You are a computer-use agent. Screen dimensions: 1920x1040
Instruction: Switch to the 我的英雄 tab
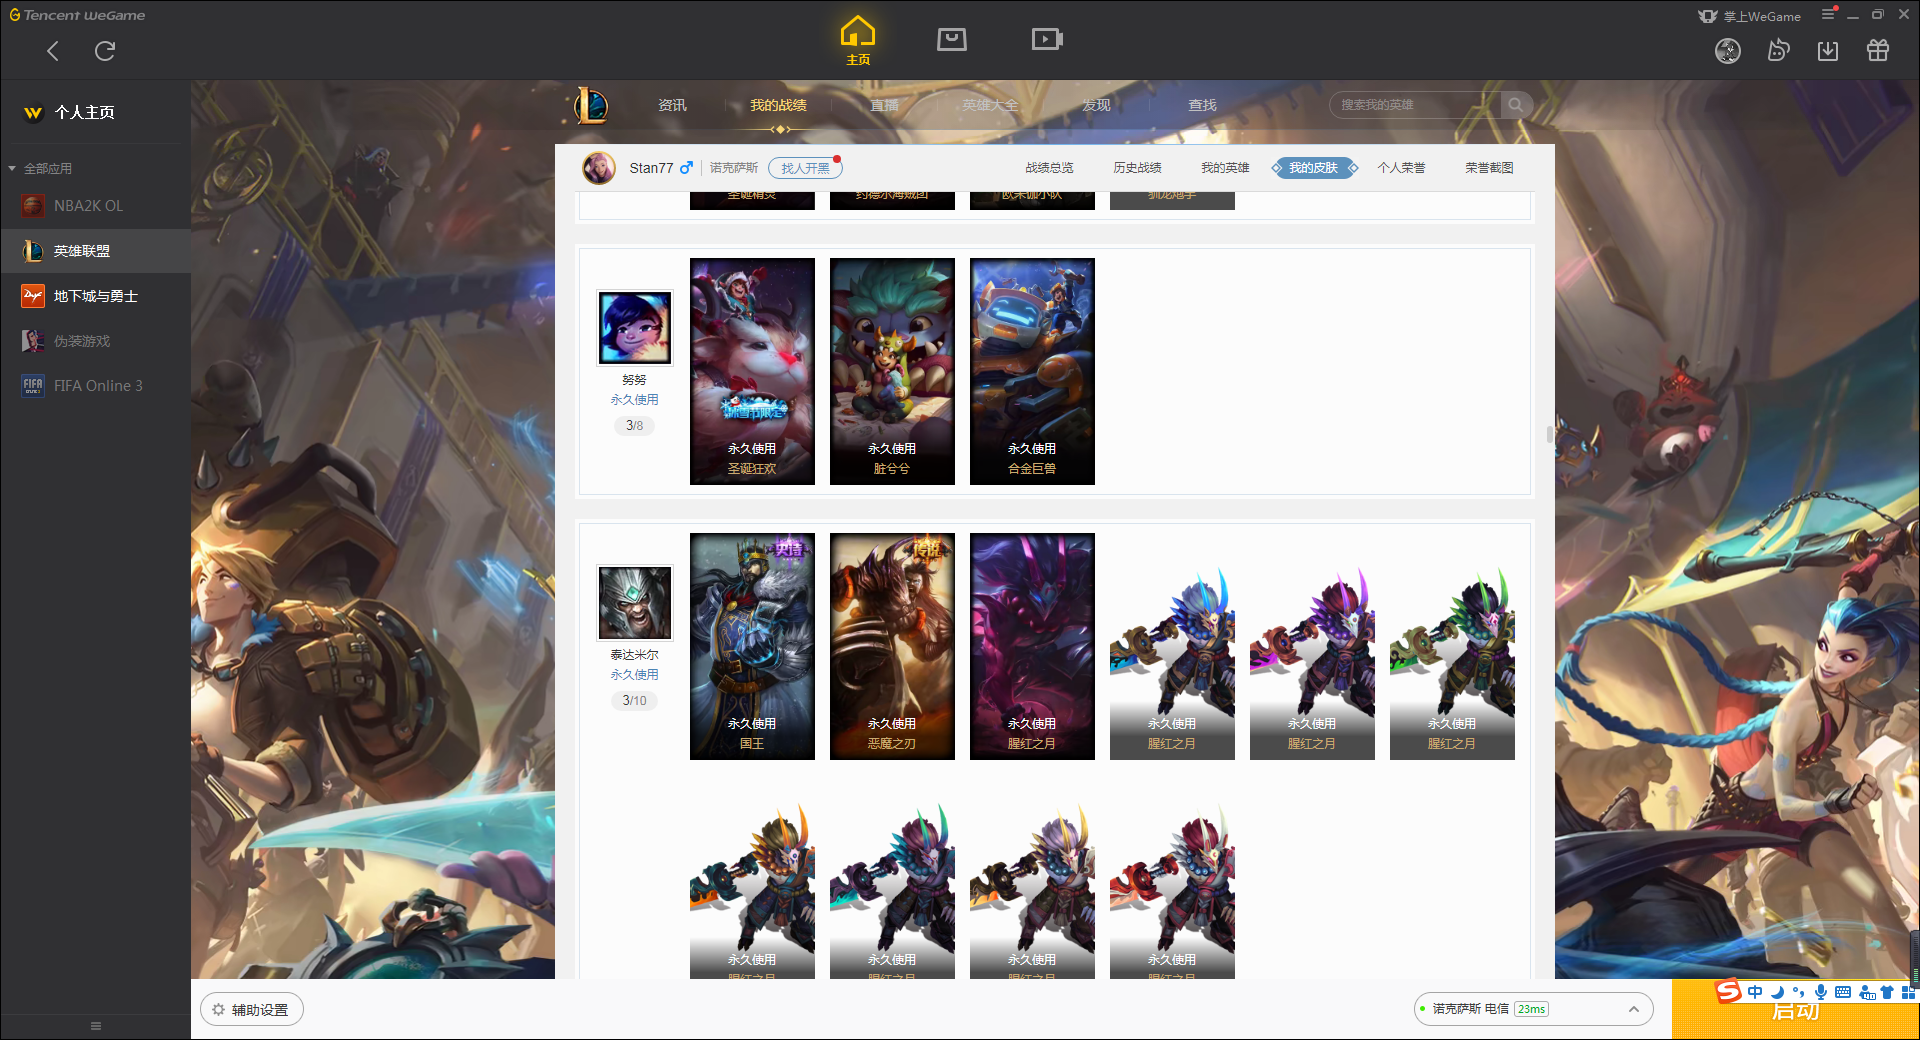pos(1225,168)
